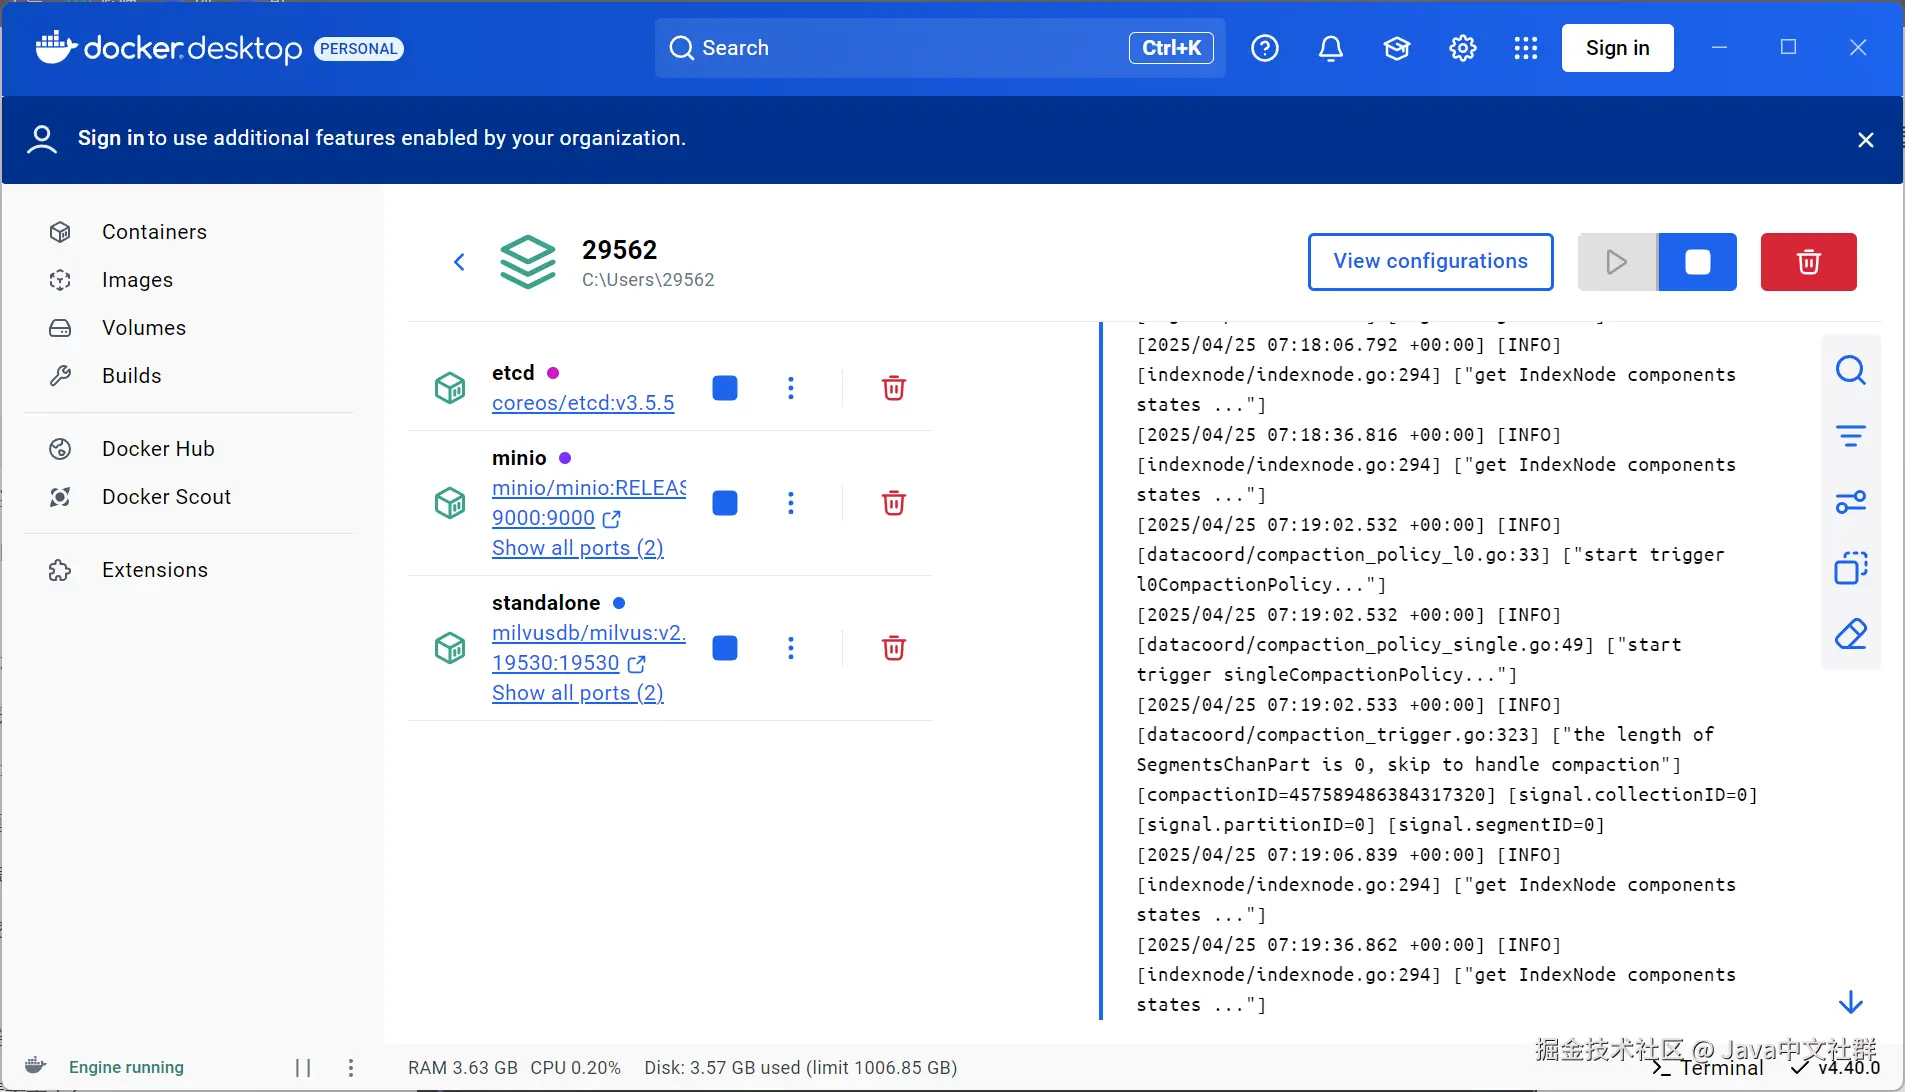This screenshot has width=1905, height=1092.
Task: Stop the 29562 compose stack
Action: click(1697, 262)
